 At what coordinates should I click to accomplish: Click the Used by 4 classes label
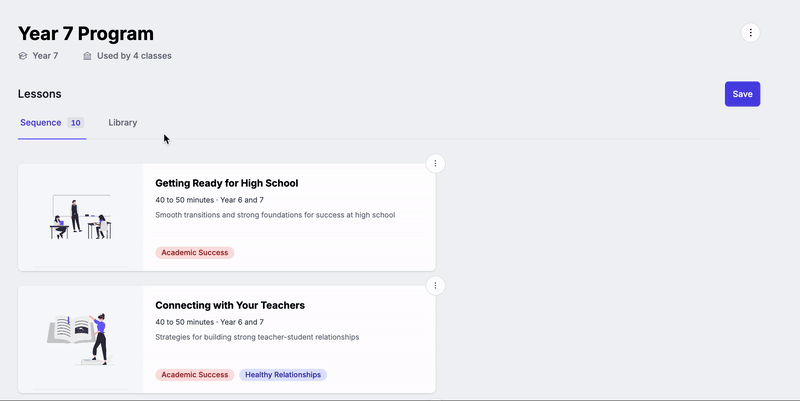134,56
